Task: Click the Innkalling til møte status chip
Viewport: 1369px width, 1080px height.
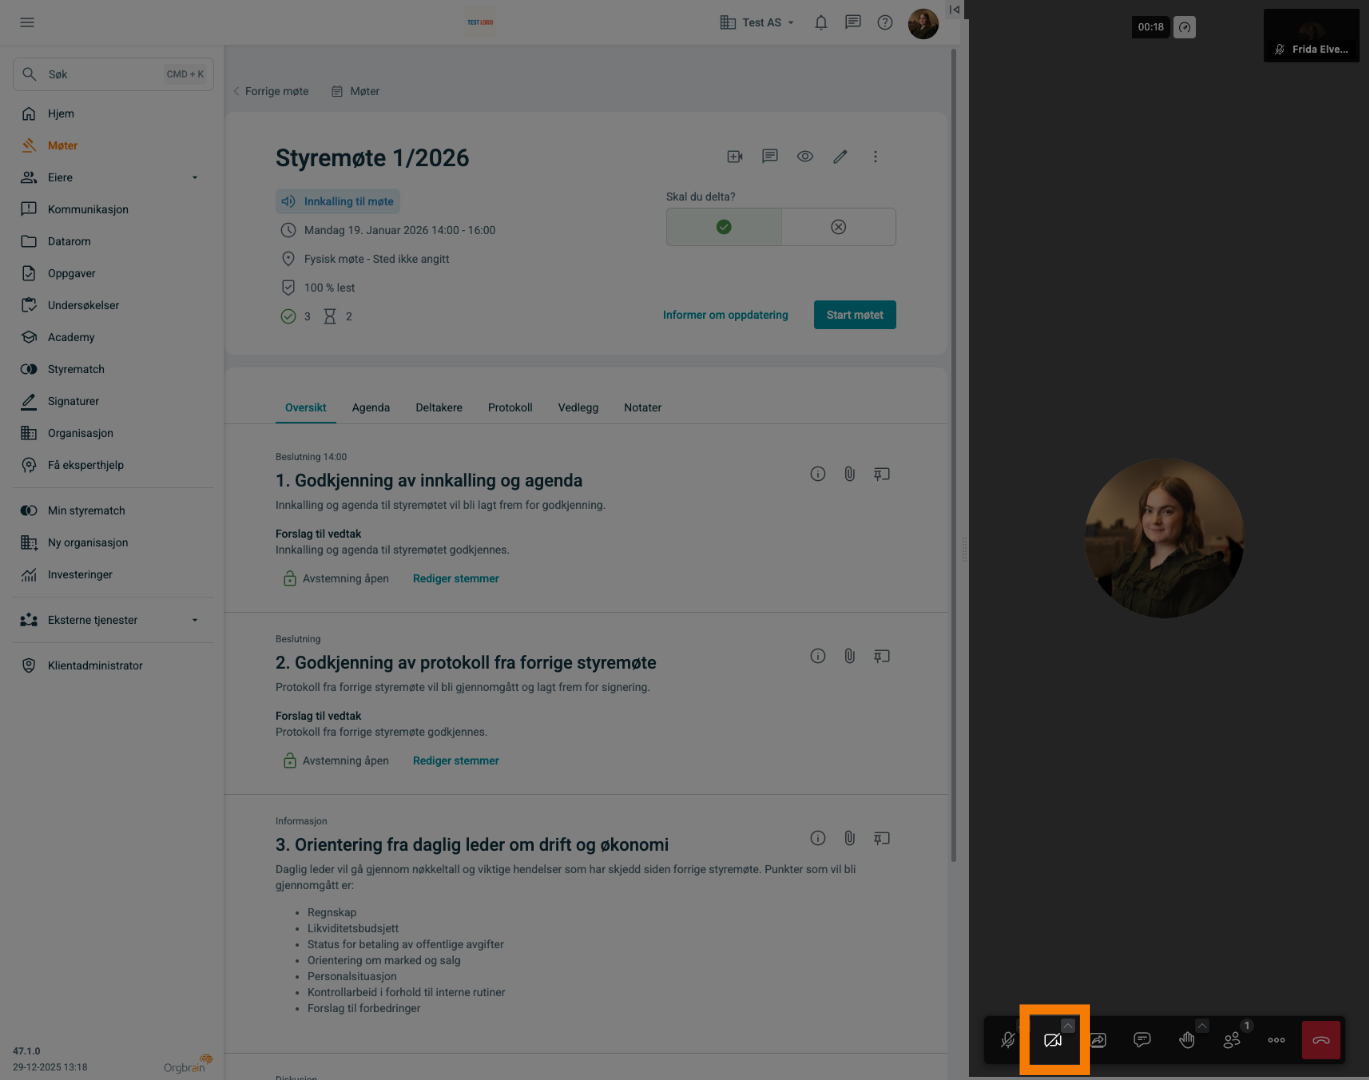Action: tap(338, 201)
